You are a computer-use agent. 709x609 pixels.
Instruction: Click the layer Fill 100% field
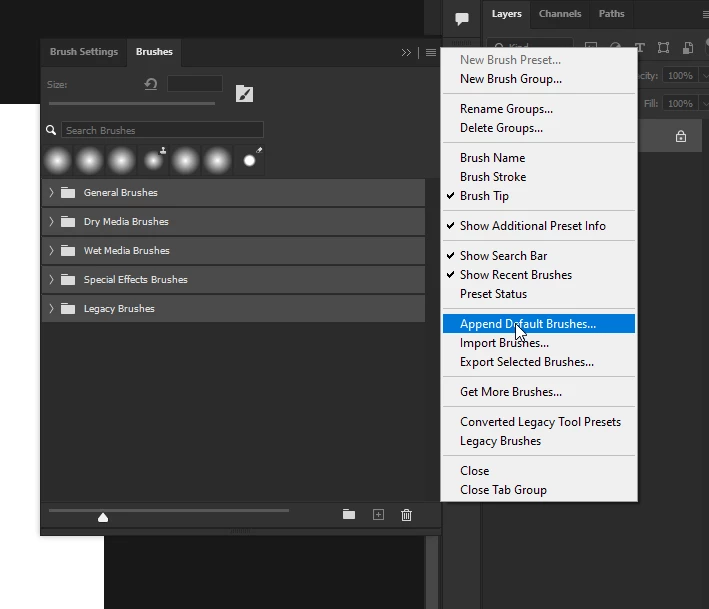click(x=680, y=104)
